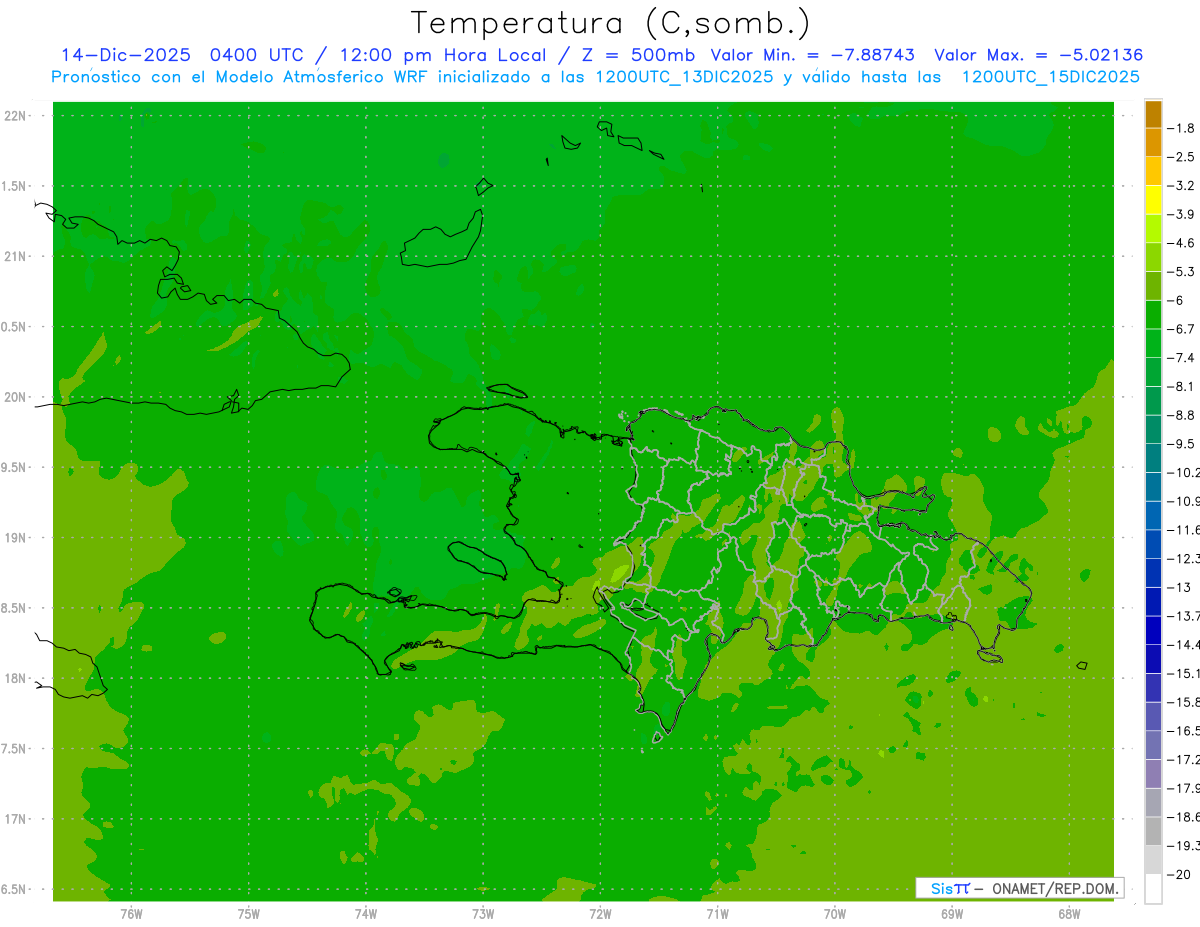Click the date "14-Dic-2025" in header
The width and height of the screenshot is (1200, 927).
point(125,55)
